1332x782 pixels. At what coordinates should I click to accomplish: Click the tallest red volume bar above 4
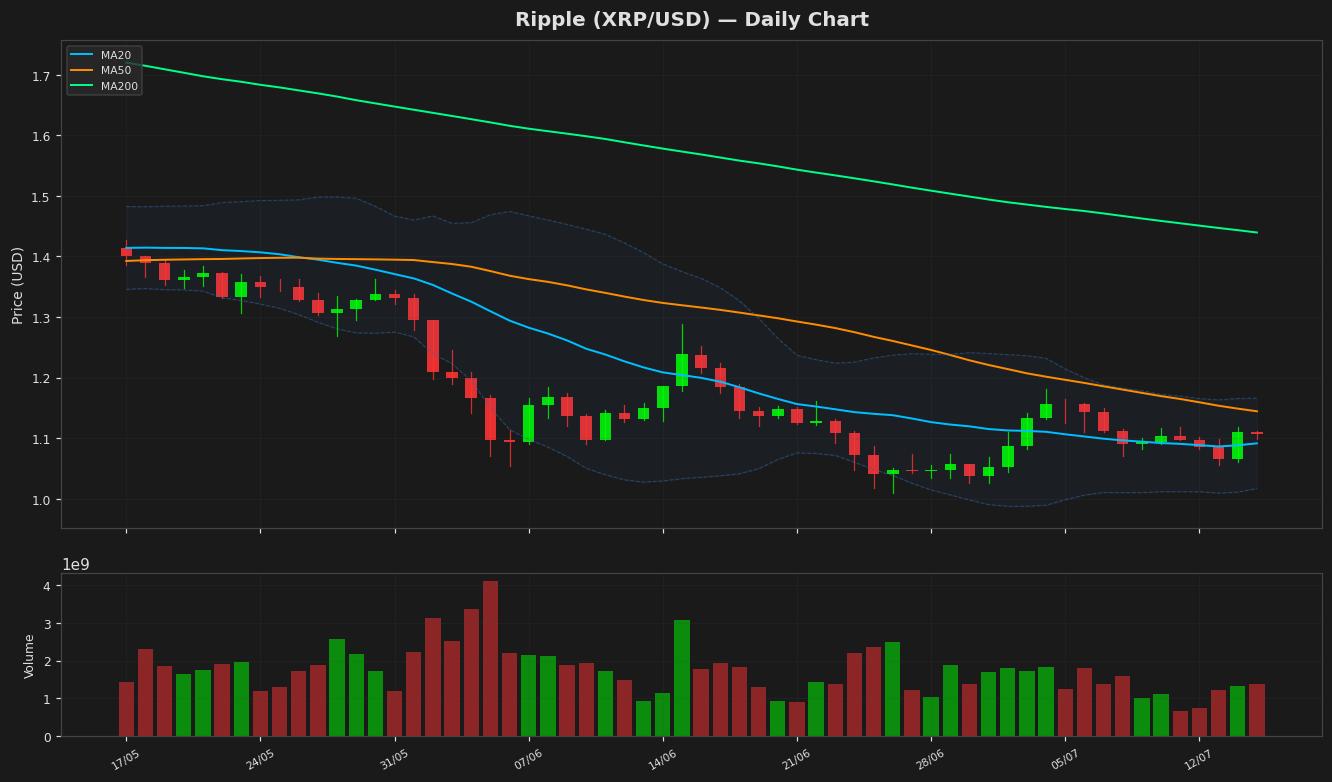(x=490, y=659)
